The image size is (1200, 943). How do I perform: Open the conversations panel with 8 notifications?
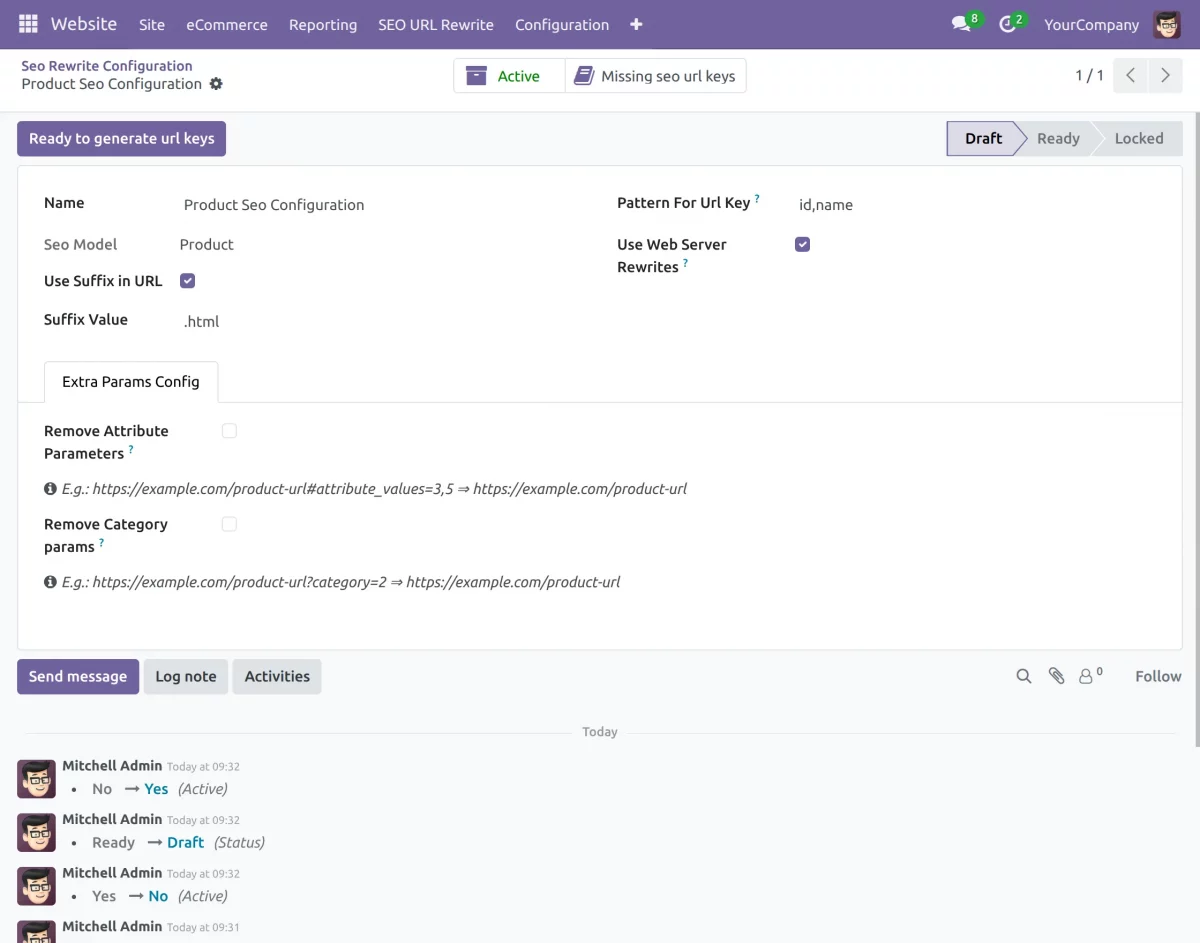[960, 23]
